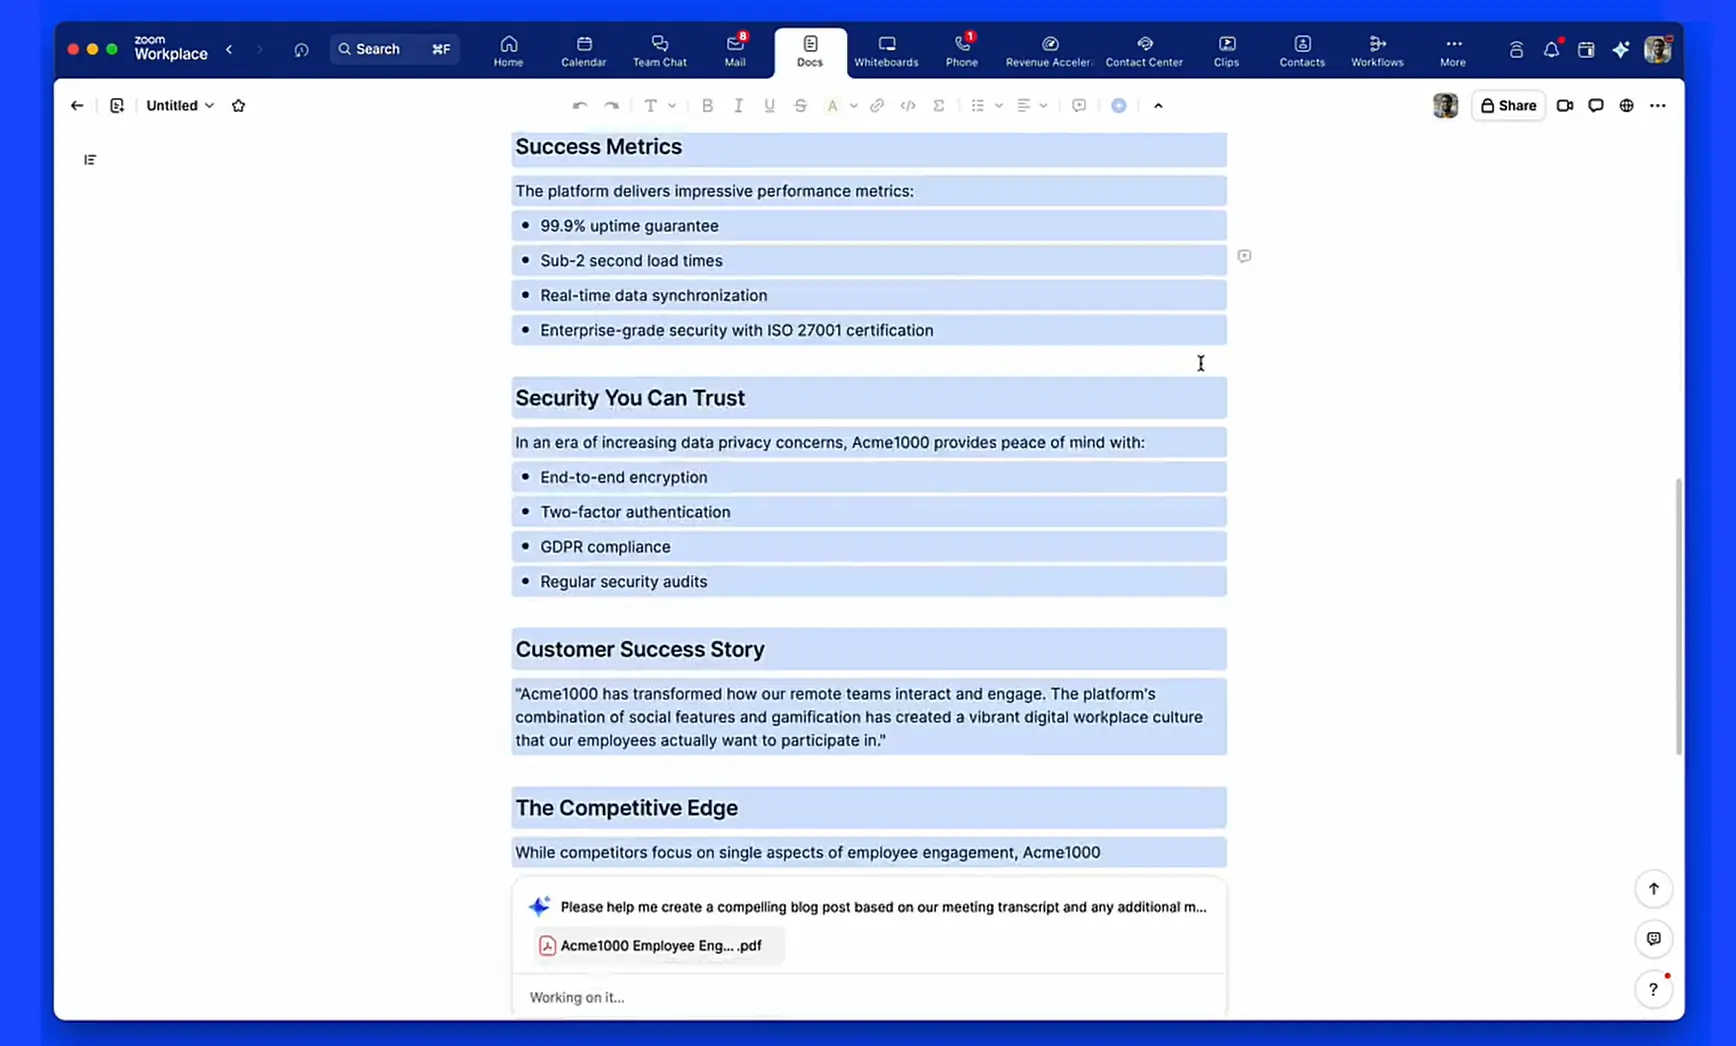1736x1046 pixels.
Task: Insert a code block using the toolbar
Action: pos(908,105)
